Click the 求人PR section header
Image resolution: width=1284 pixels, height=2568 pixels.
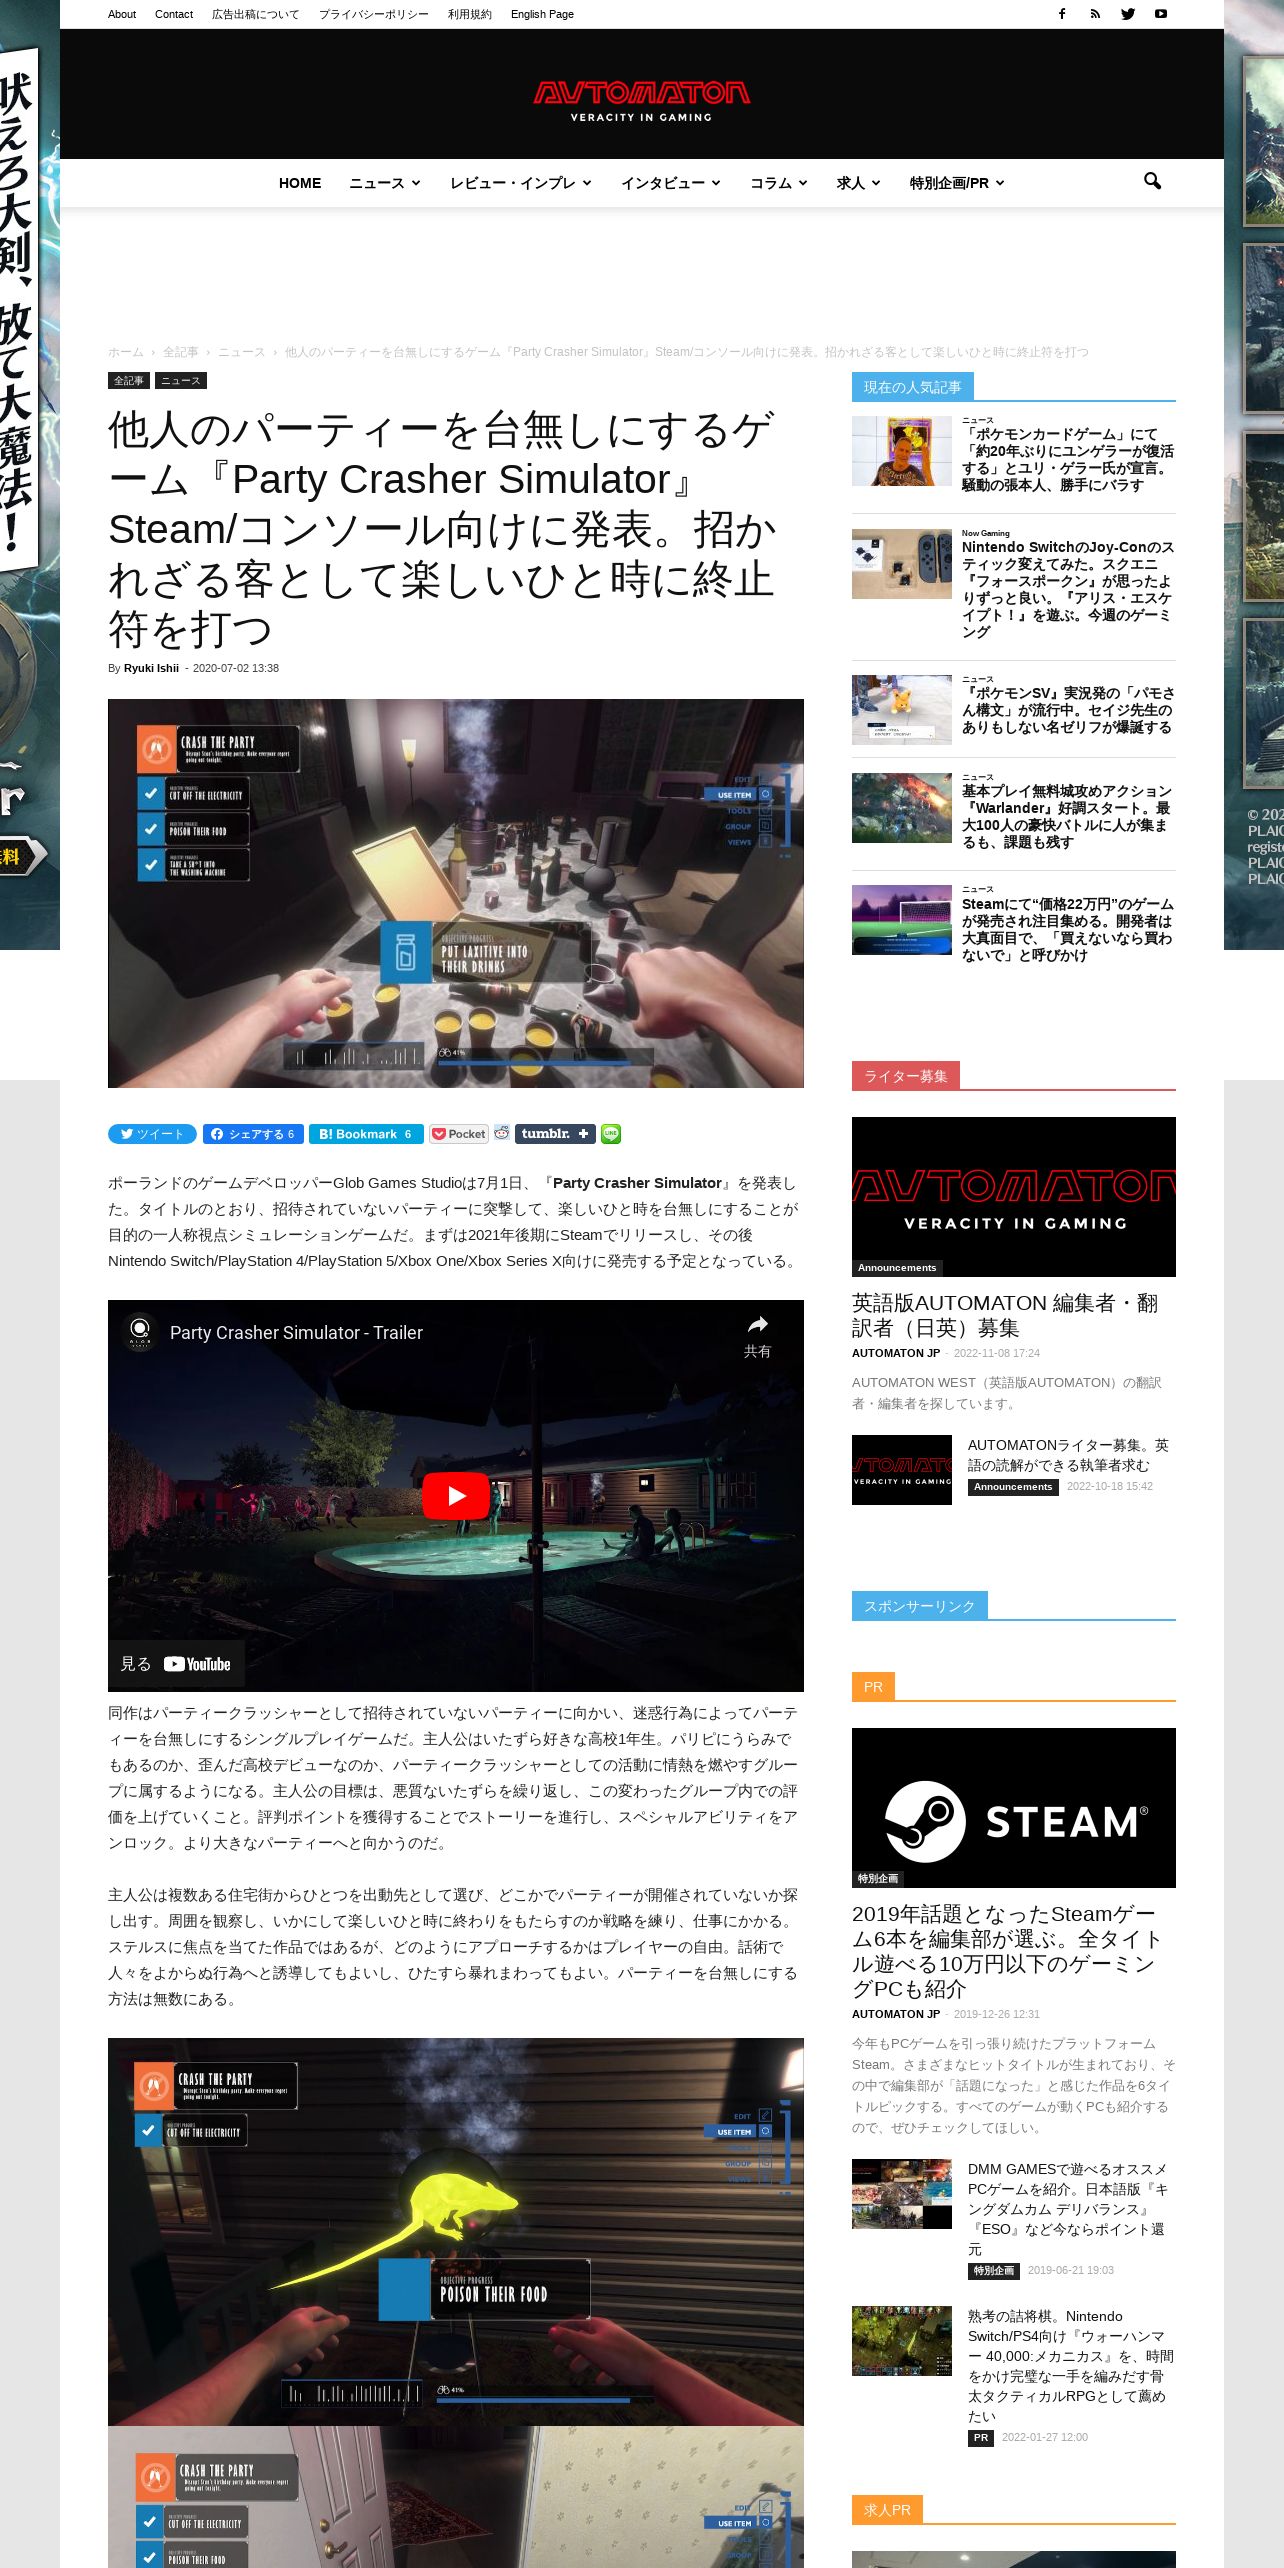[x=888, y=2510]
